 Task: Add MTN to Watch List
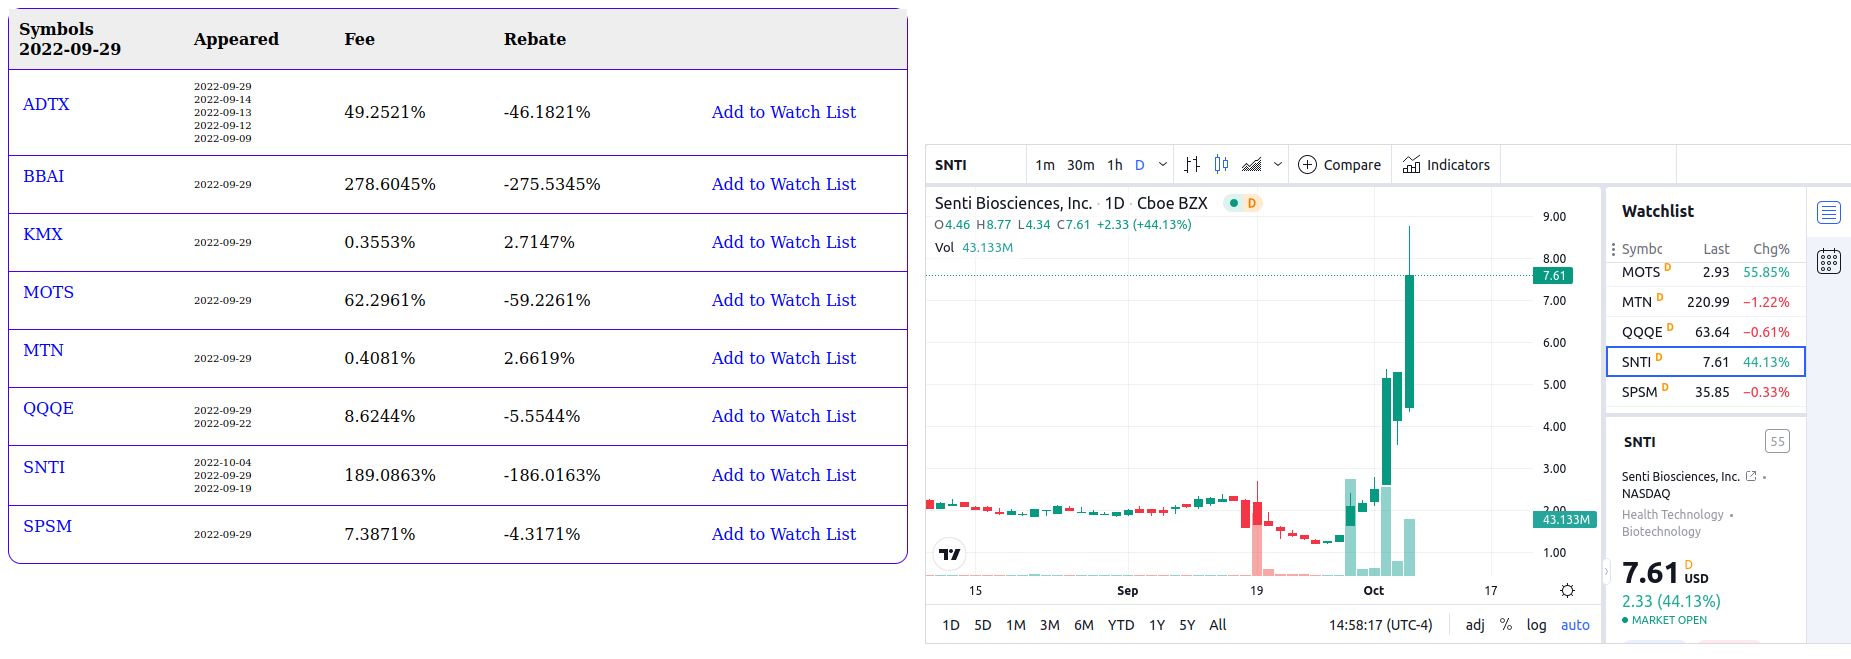[784, 358]
